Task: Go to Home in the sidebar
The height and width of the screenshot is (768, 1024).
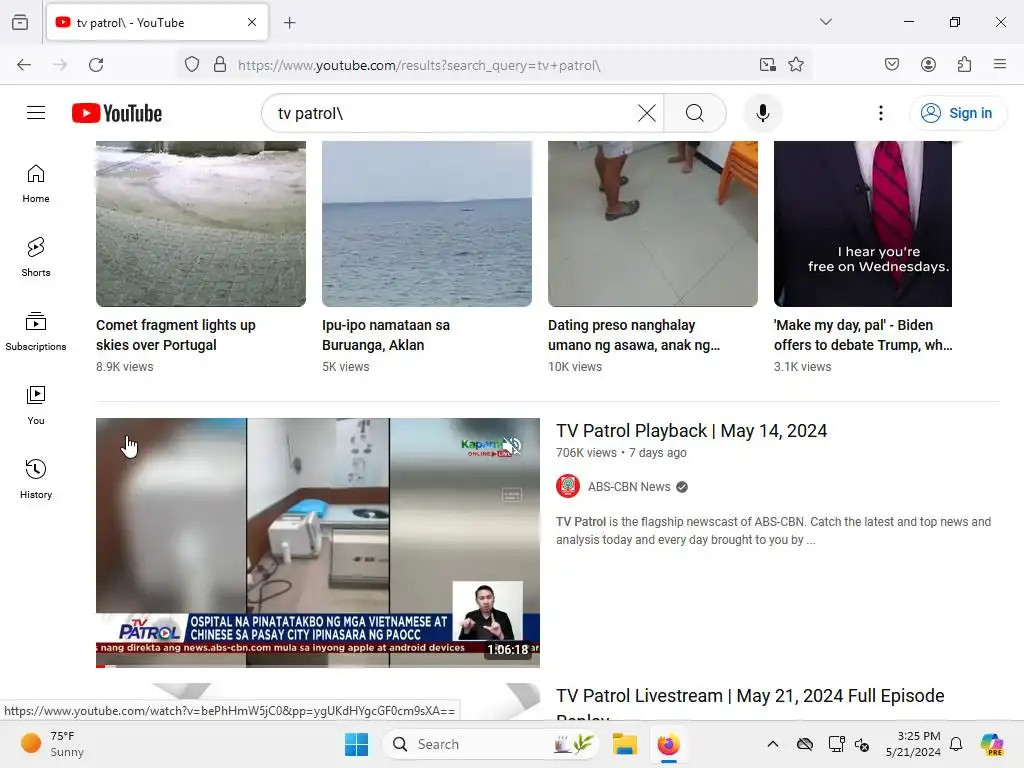Action: coord(36,184)
